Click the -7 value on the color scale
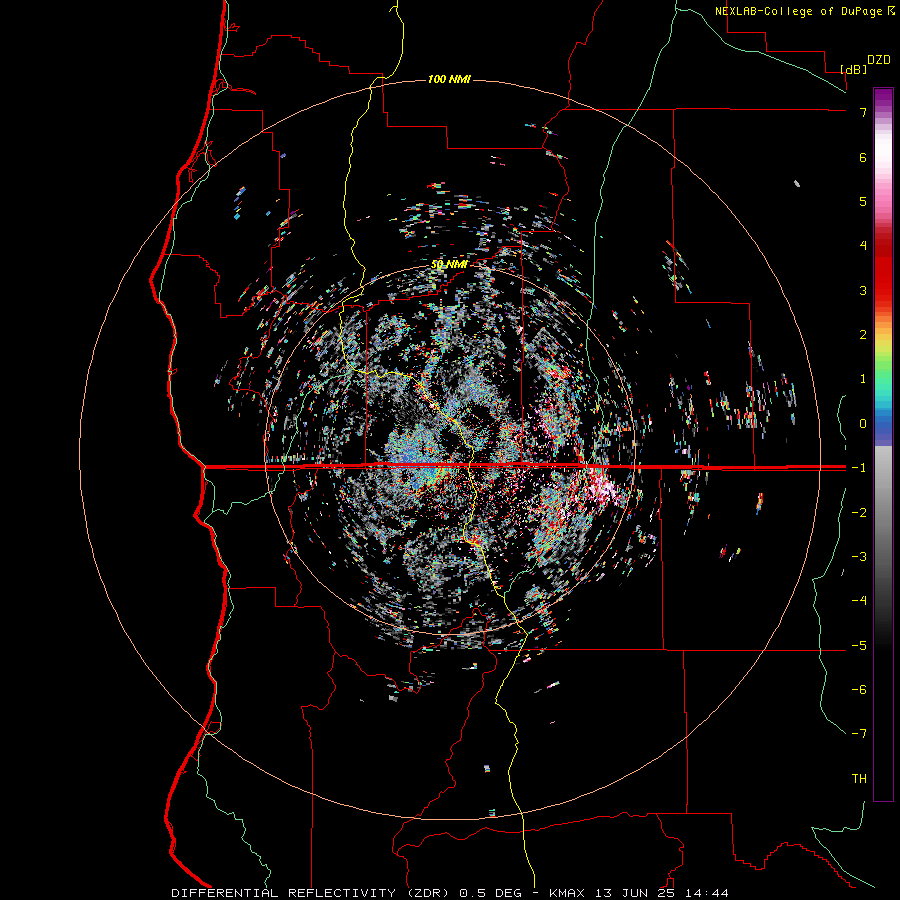Screen dimensions: 900x900 pyautogui.click(x=859, y=734)
